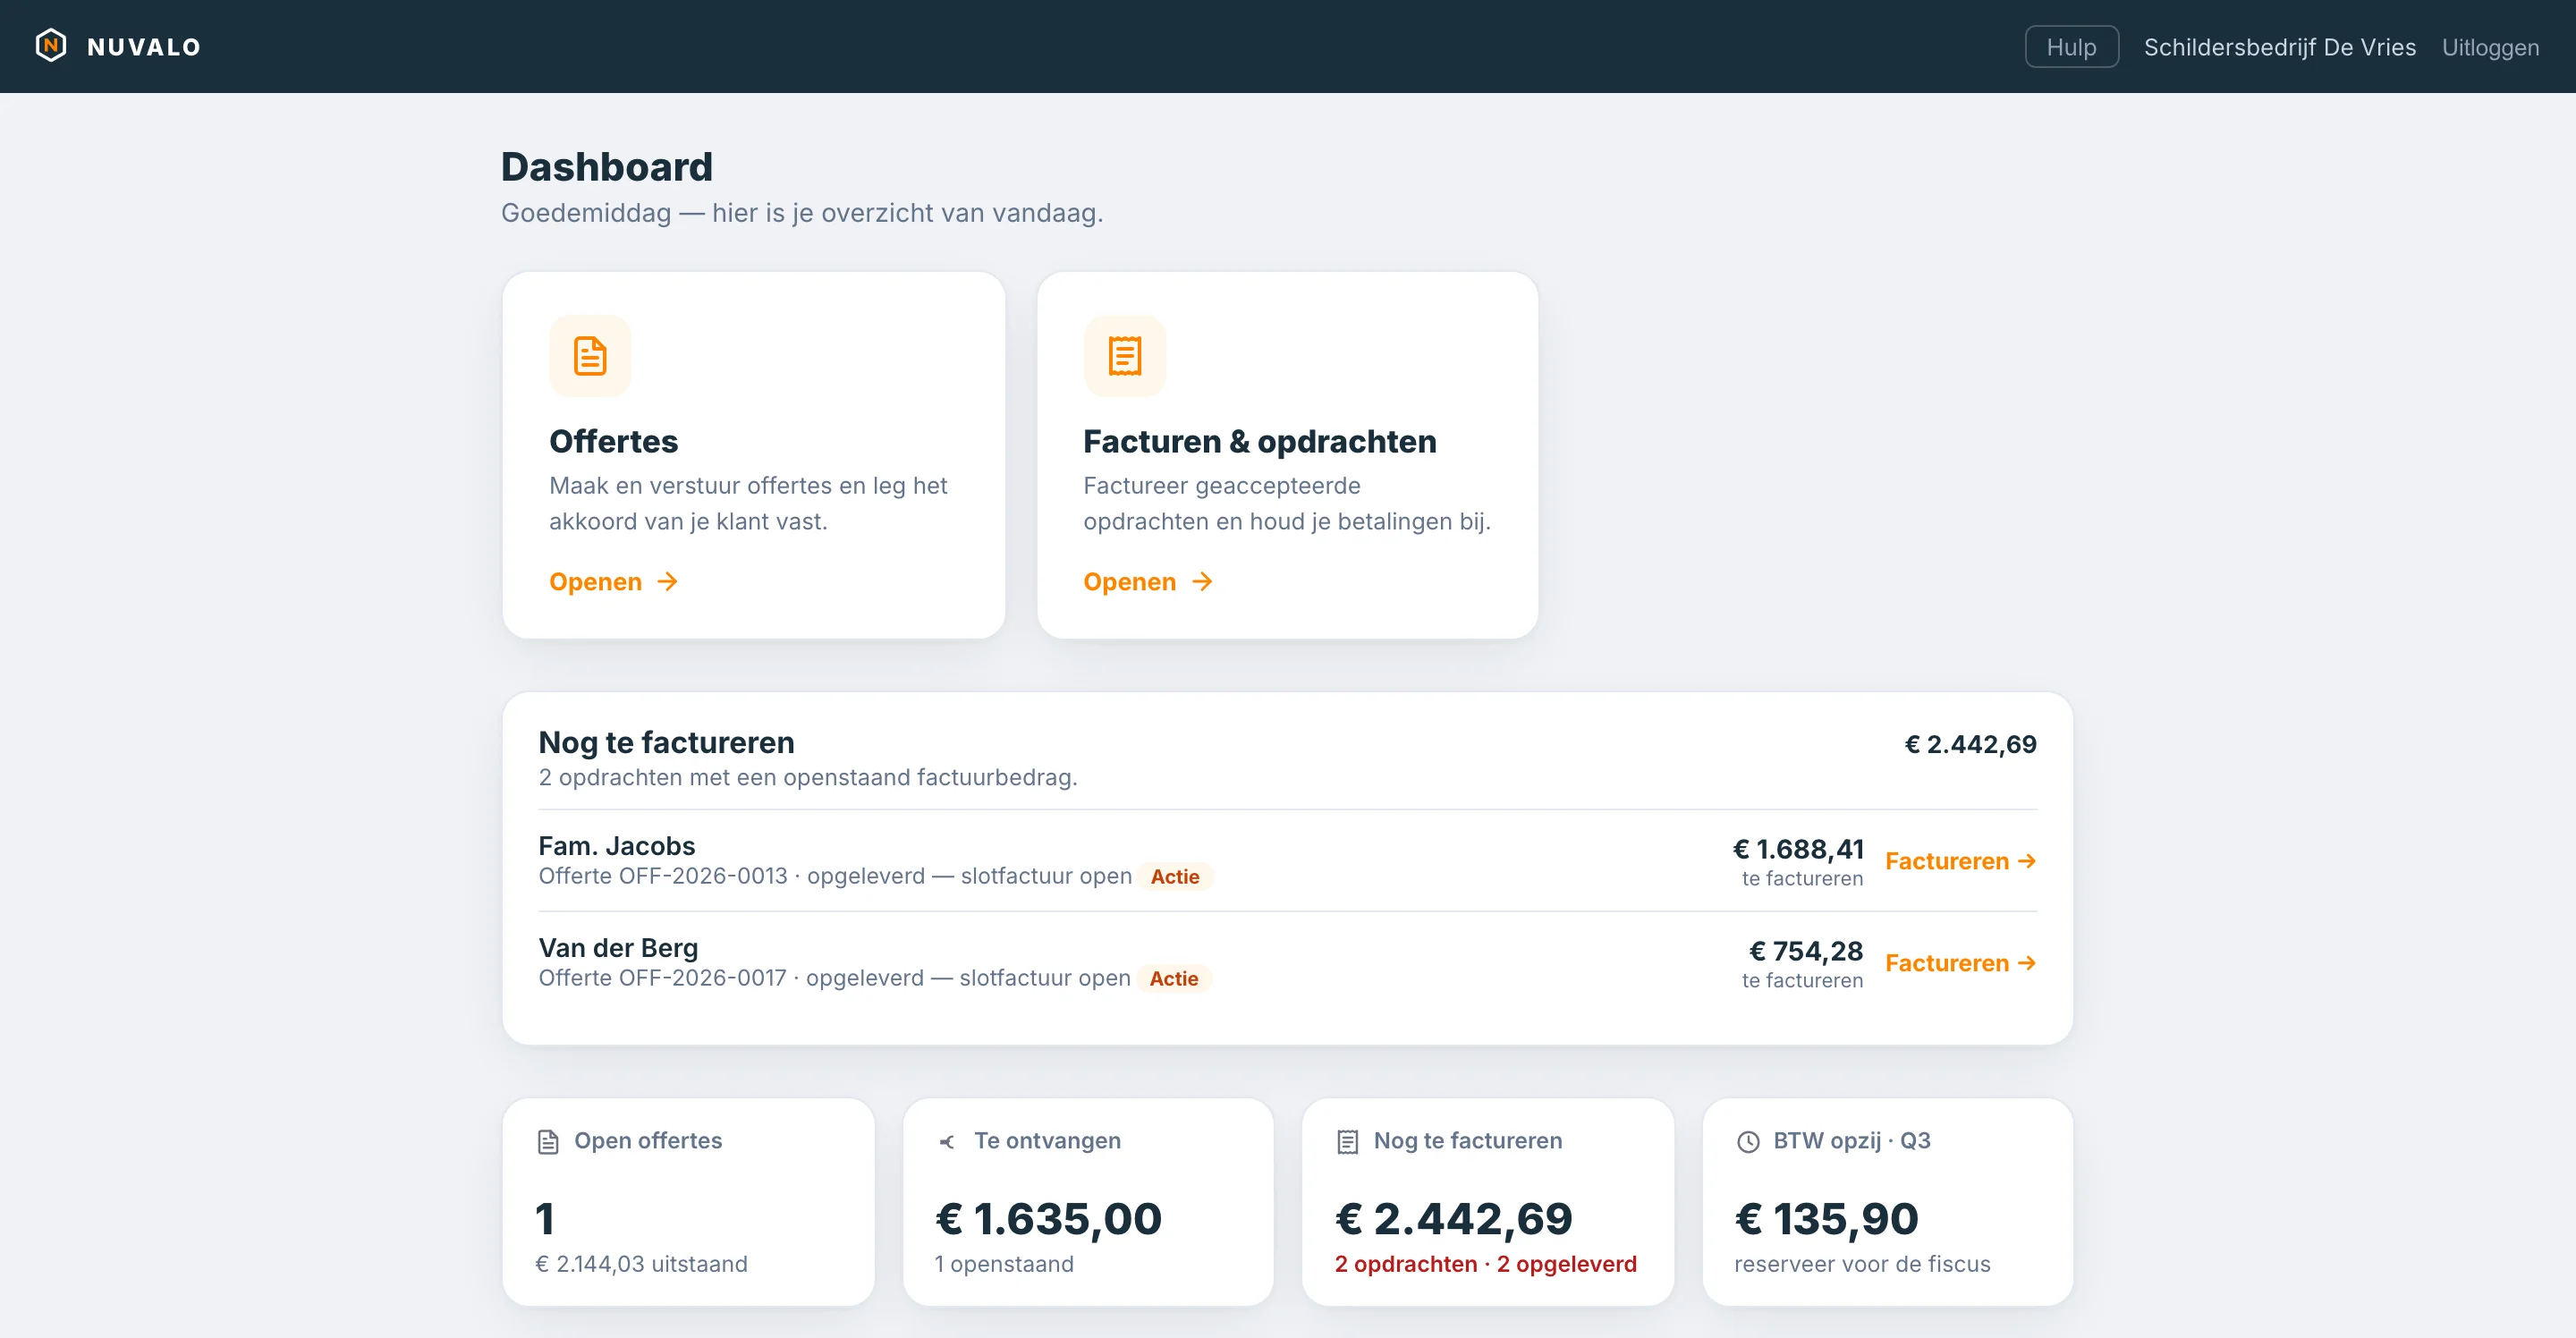Click the Te ontvangen label
This screenshot has width=2576, height=1338.
pos(1047,1141)
